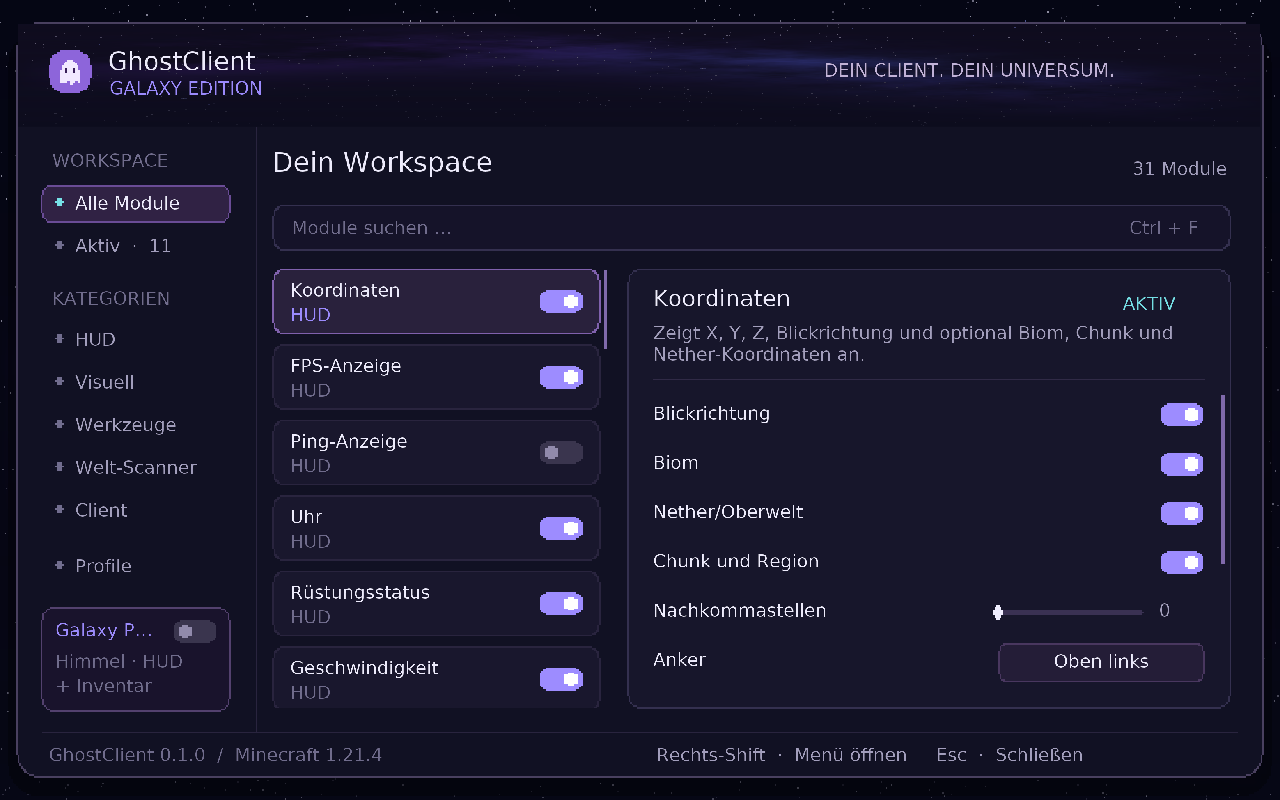Toggle the Biom option switch
Viewport: 1280px width, 800px height.
point(1181,463)
